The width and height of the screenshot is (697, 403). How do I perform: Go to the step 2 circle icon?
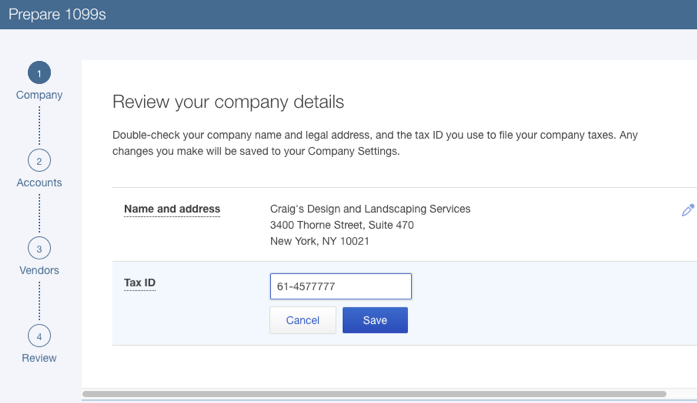coord(39,161)
